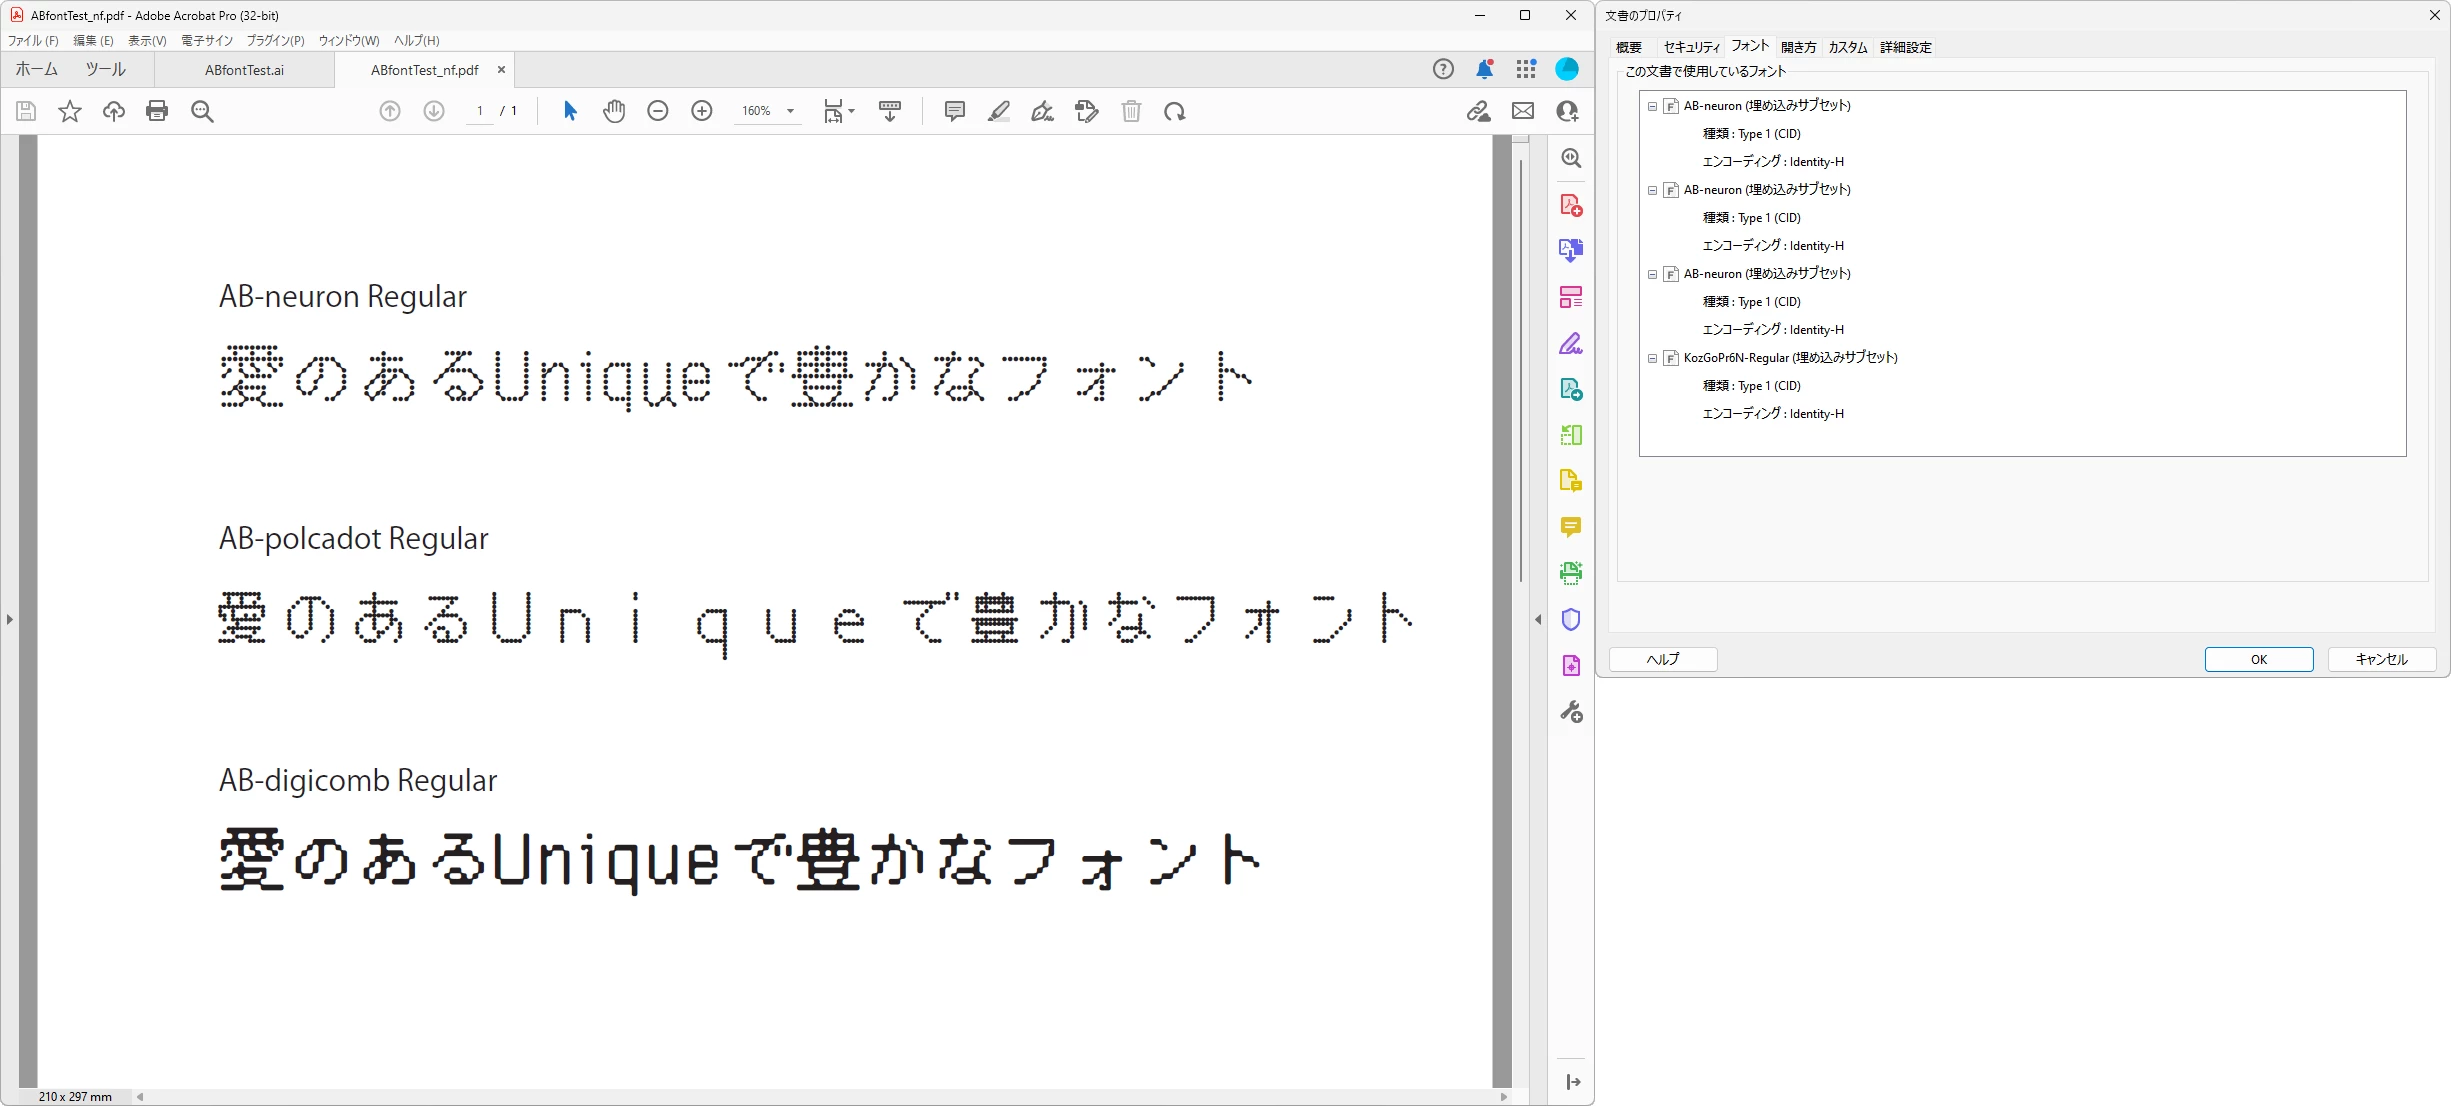Click the OK button in properties dialog
The width and height of the screenshot is (2451, 1106).
tap(2258, 659)
